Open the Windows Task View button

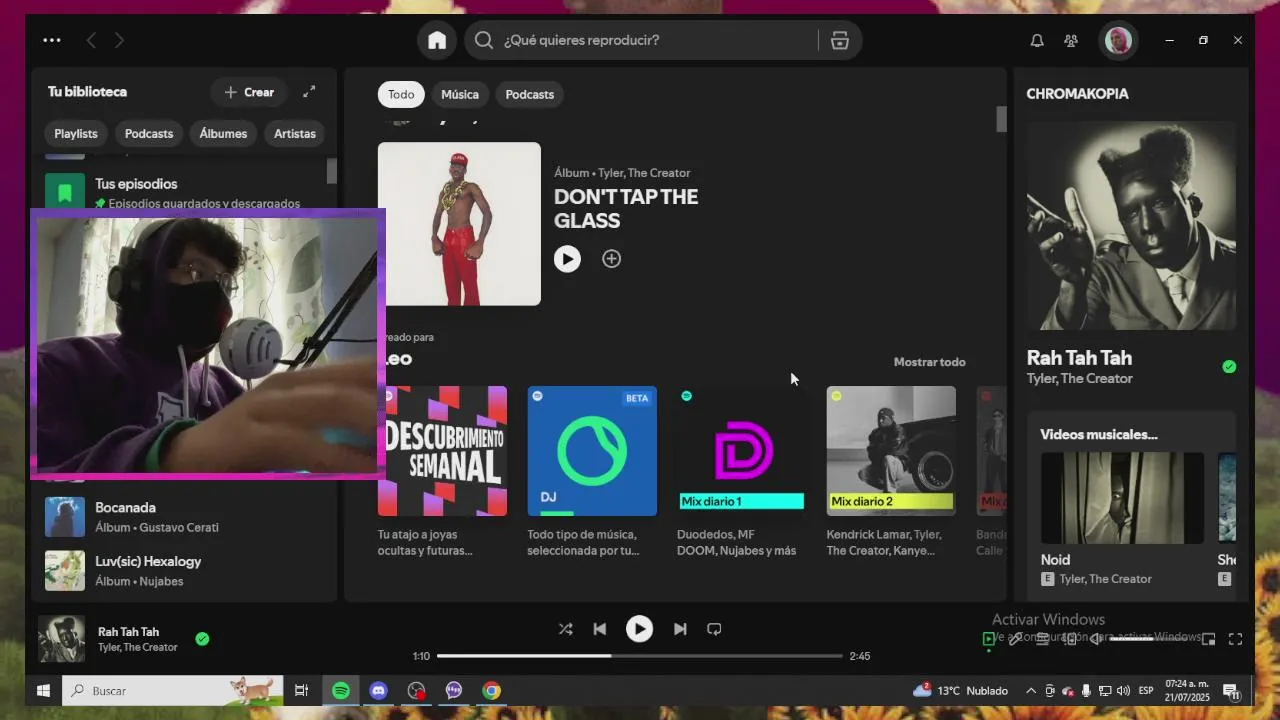tap(301, 691)
